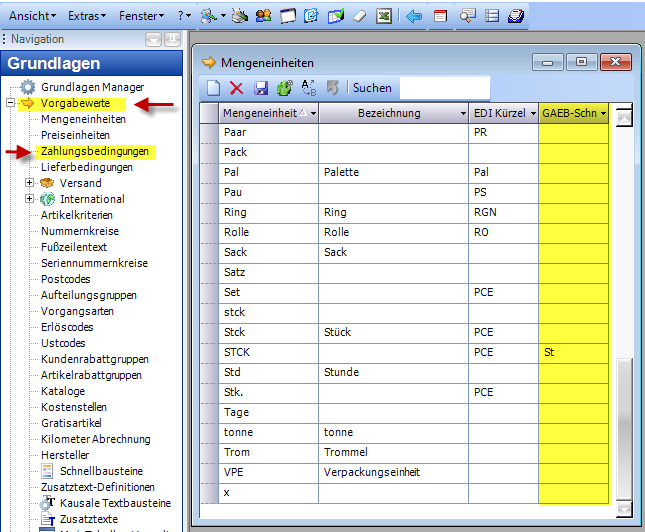Select Zahlungsbedingungen in the navigation tree
Viewport: 645px width, 532px height.
coord(93,152)
